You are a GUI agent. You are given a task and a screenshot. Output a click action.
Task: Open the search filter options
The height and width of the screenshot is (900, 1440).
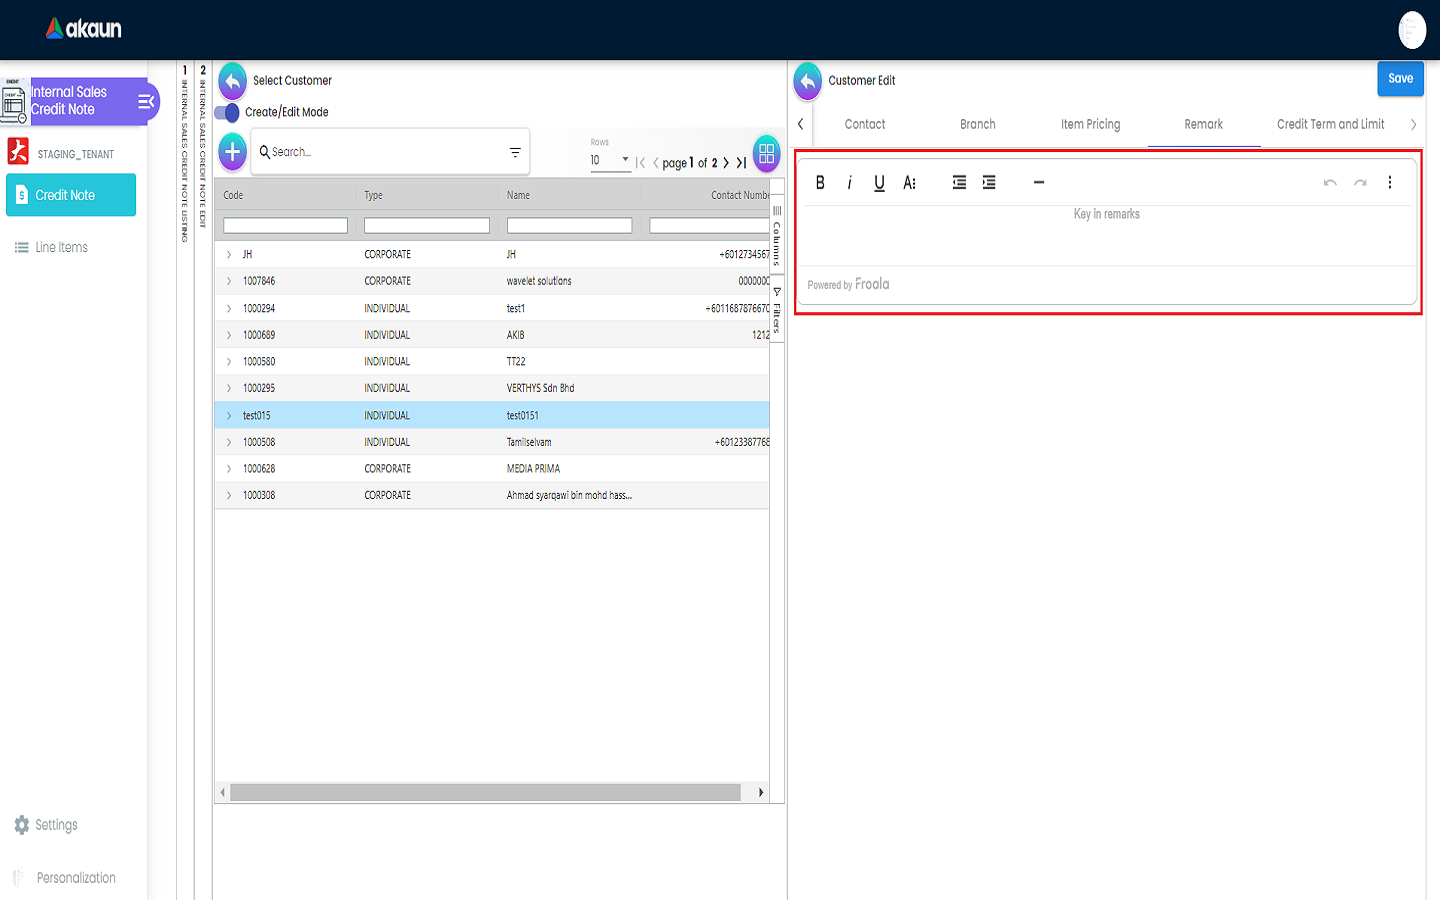click(x=515, y=153)
